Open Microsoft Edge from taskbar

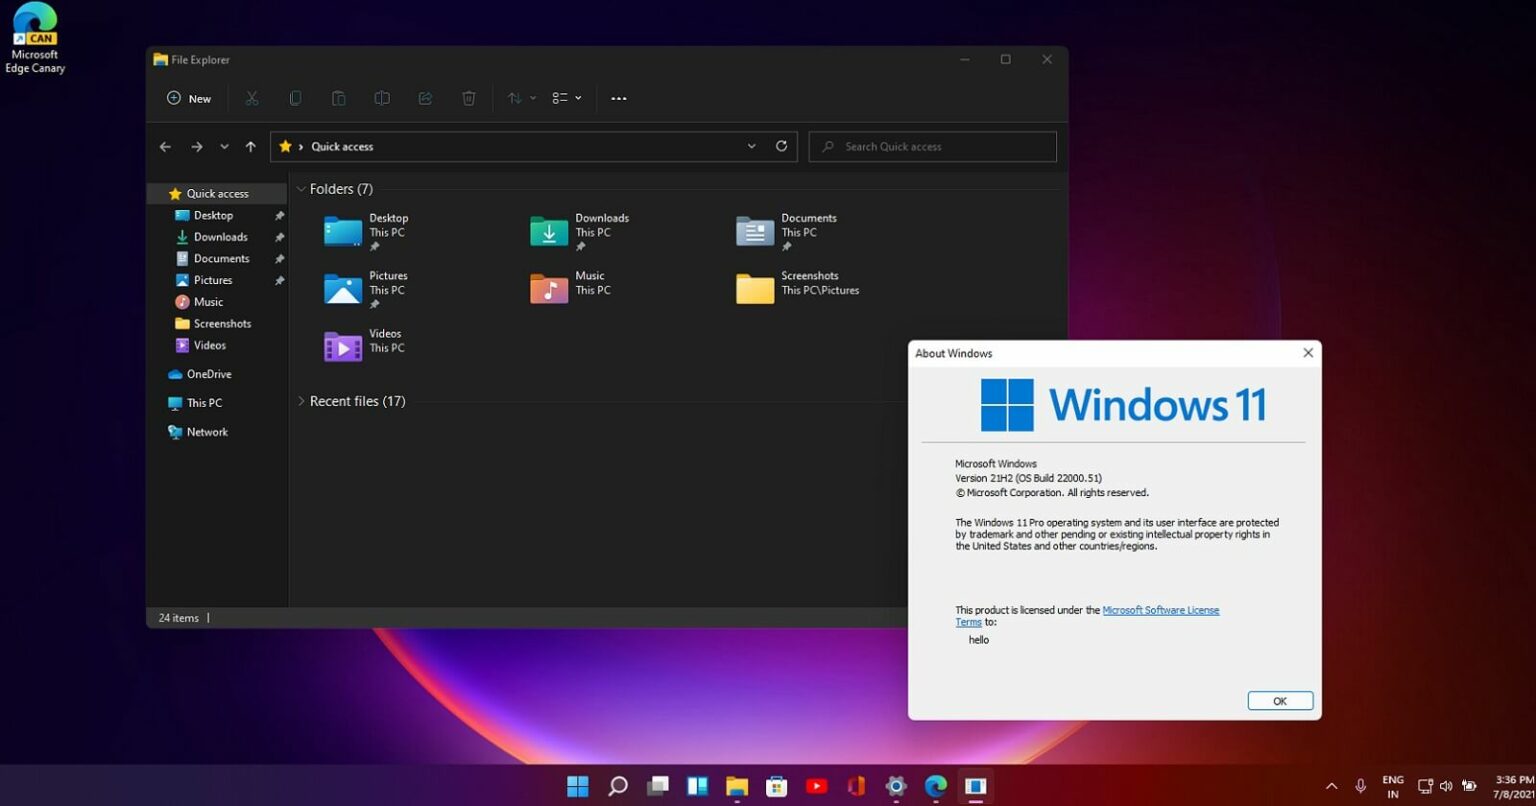click(936, 786)
